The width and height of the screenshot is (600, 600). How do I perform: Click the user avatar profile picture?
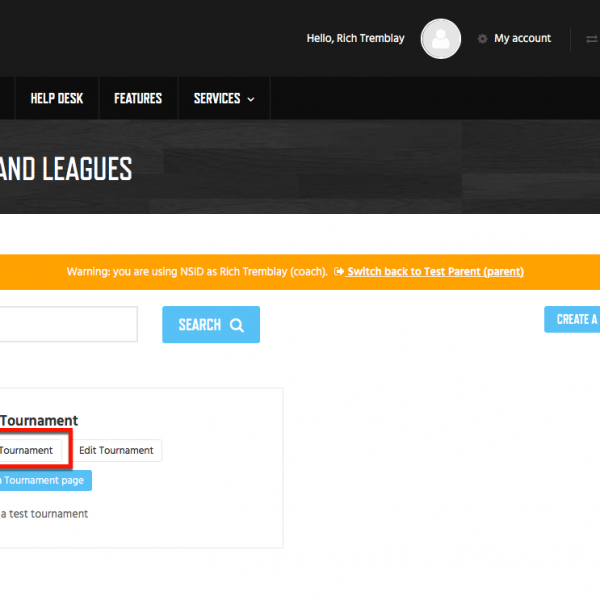tap(440, 39)
